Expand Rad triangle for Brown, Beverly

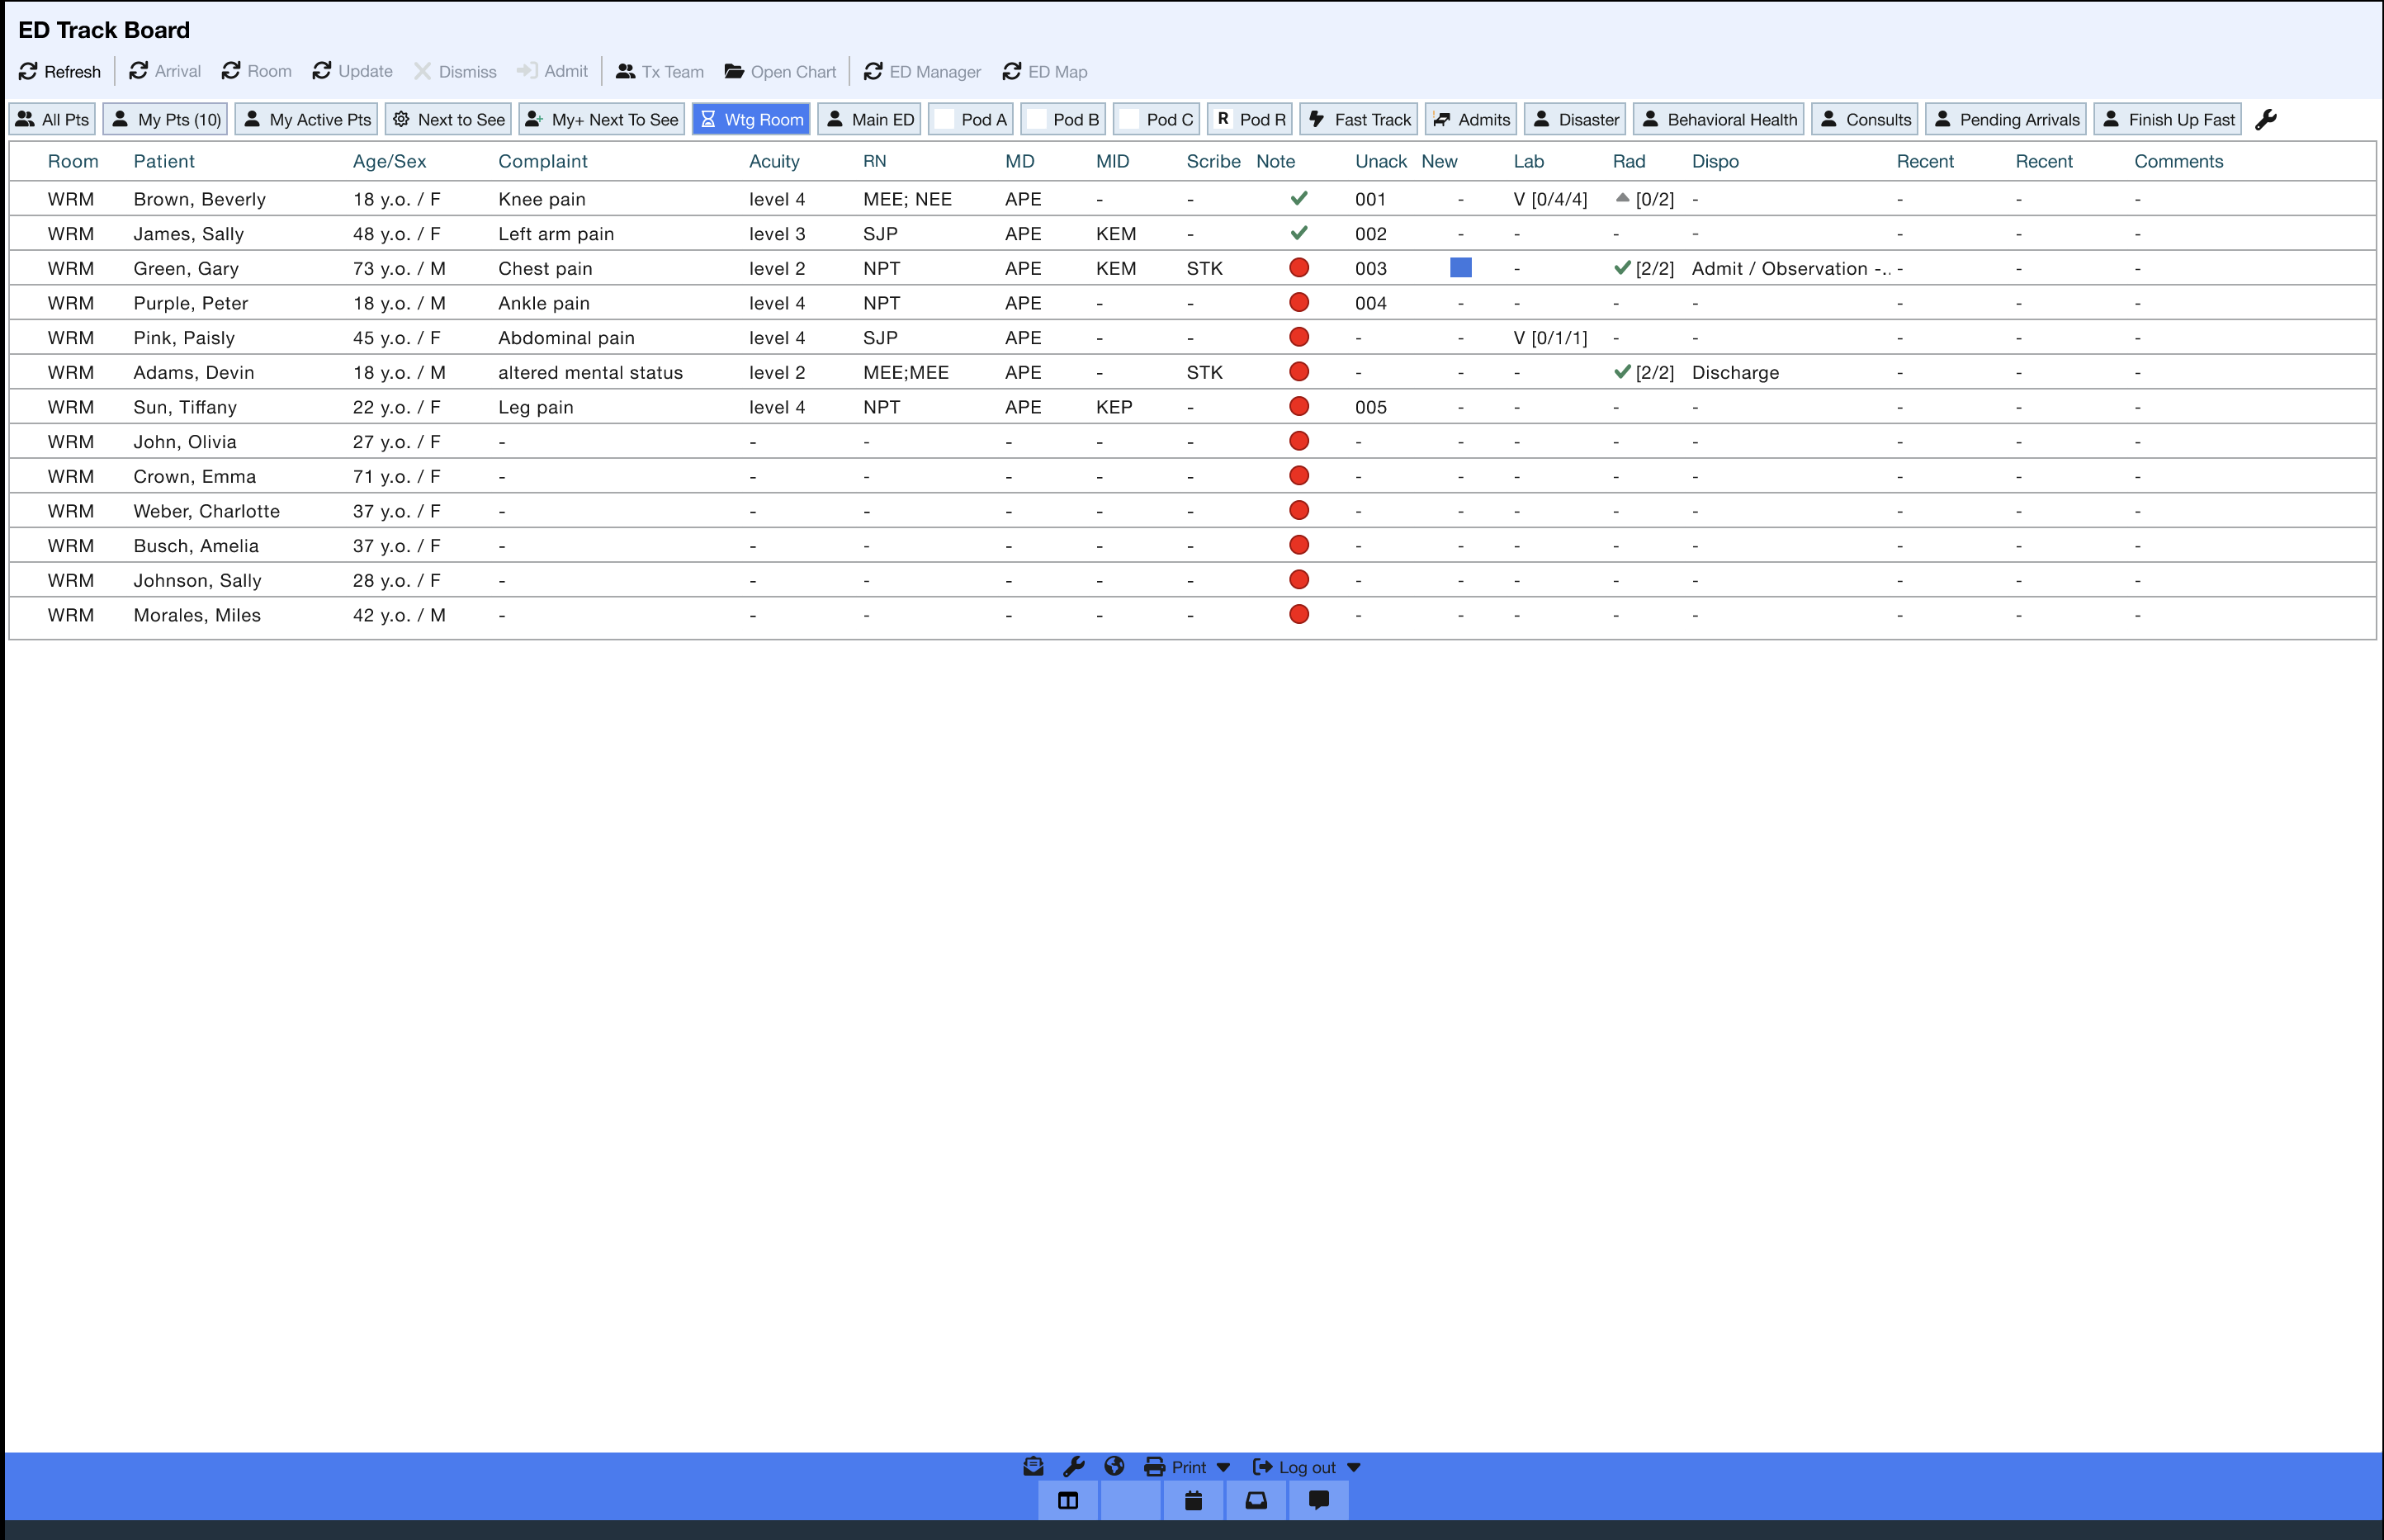(1622, 198)
